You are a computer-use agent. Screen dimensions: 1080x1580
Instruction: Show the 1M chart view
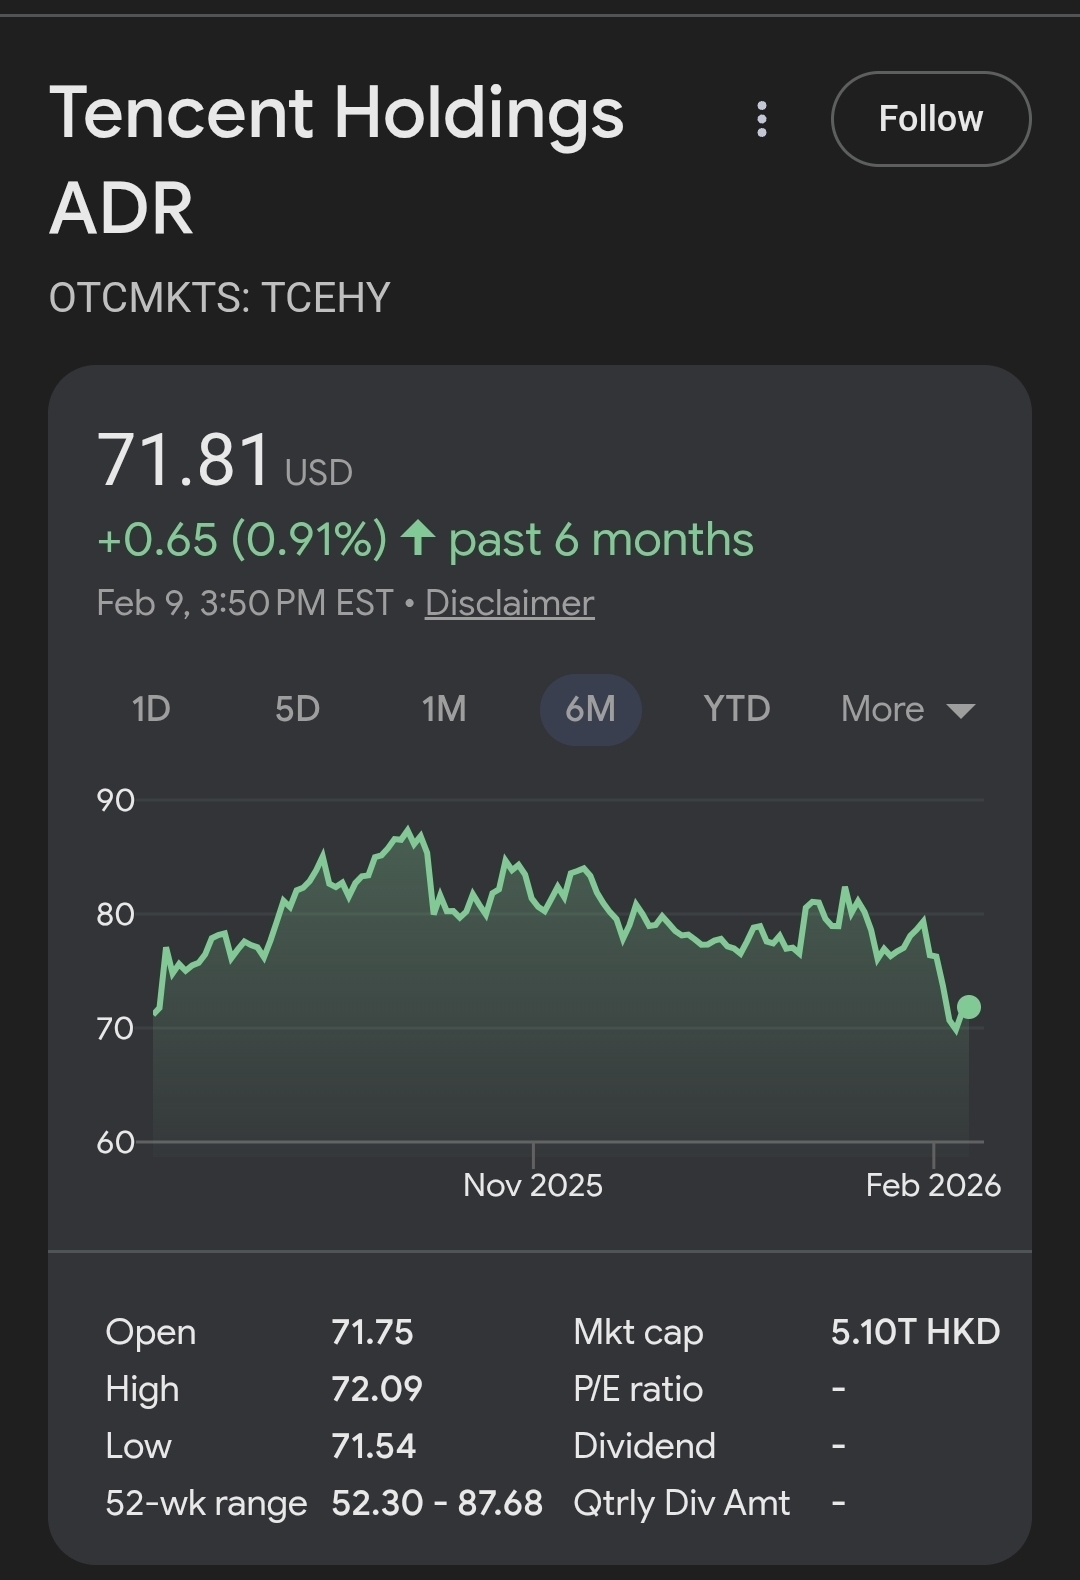[x=444, y=709]
